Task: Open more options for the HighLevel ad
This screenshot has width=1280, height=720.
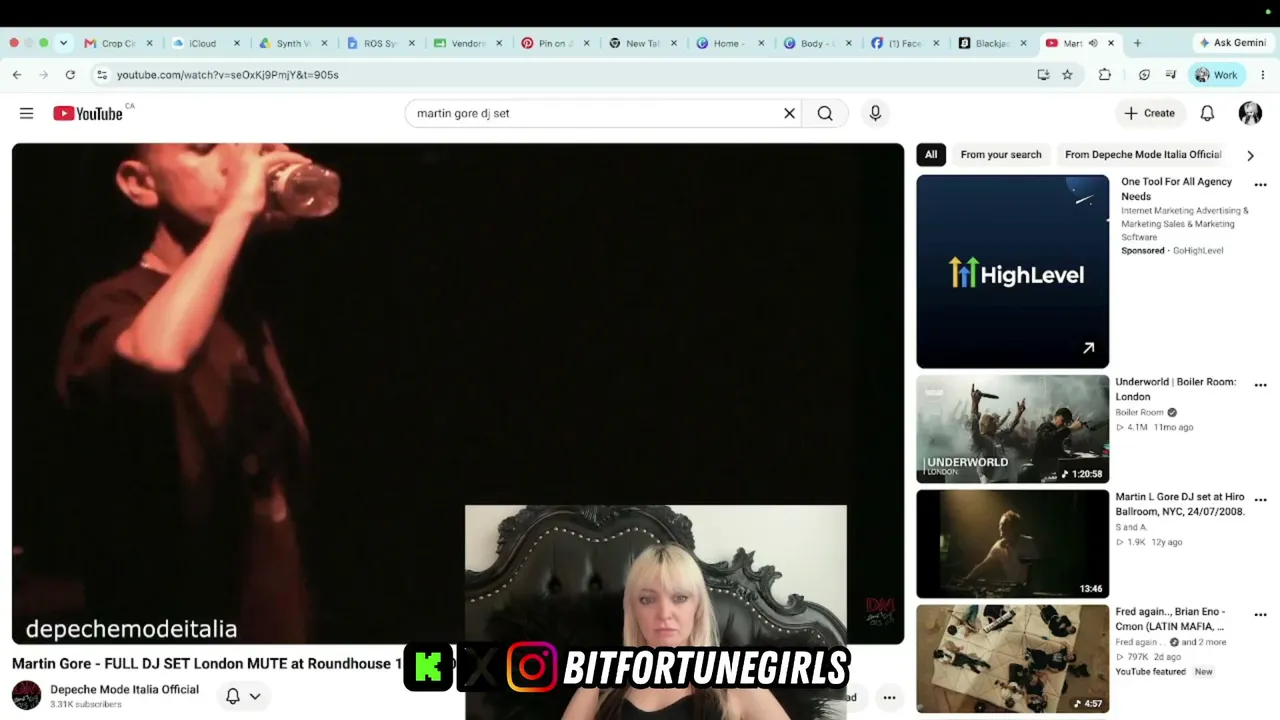Action: click(1260, 185)
